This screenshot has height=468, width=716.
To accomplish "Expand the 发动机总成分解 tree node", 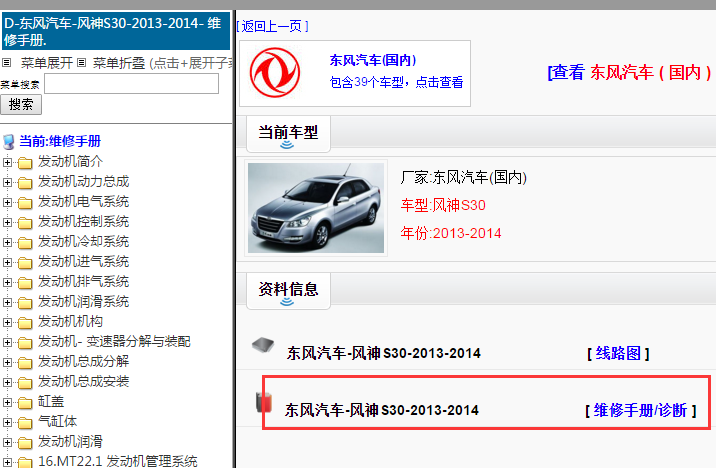I will coord(7,363).
